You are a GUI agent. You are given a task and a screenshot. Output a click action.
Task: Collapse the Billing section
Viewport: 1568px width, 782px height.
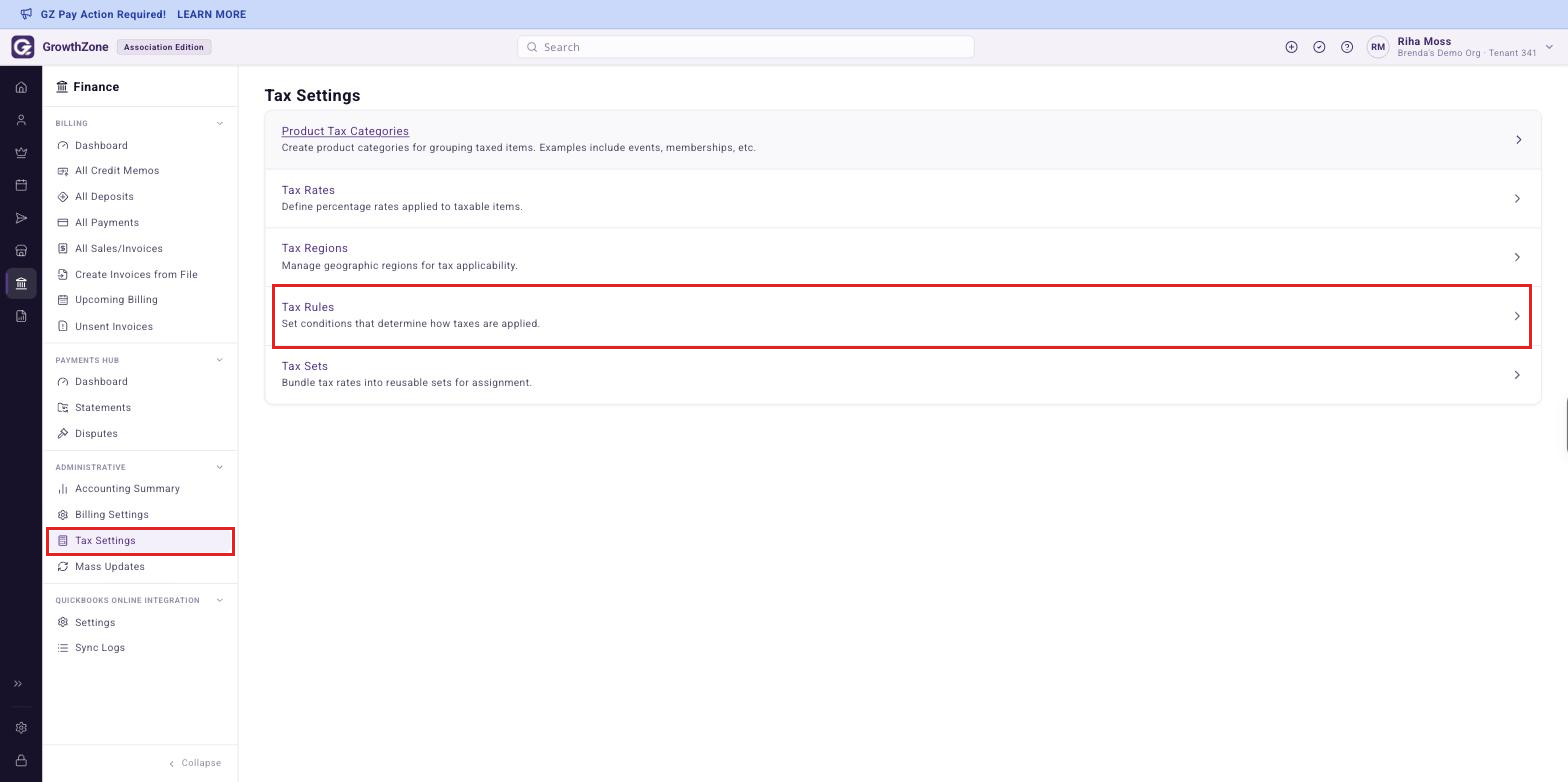[x=220, y=124]
